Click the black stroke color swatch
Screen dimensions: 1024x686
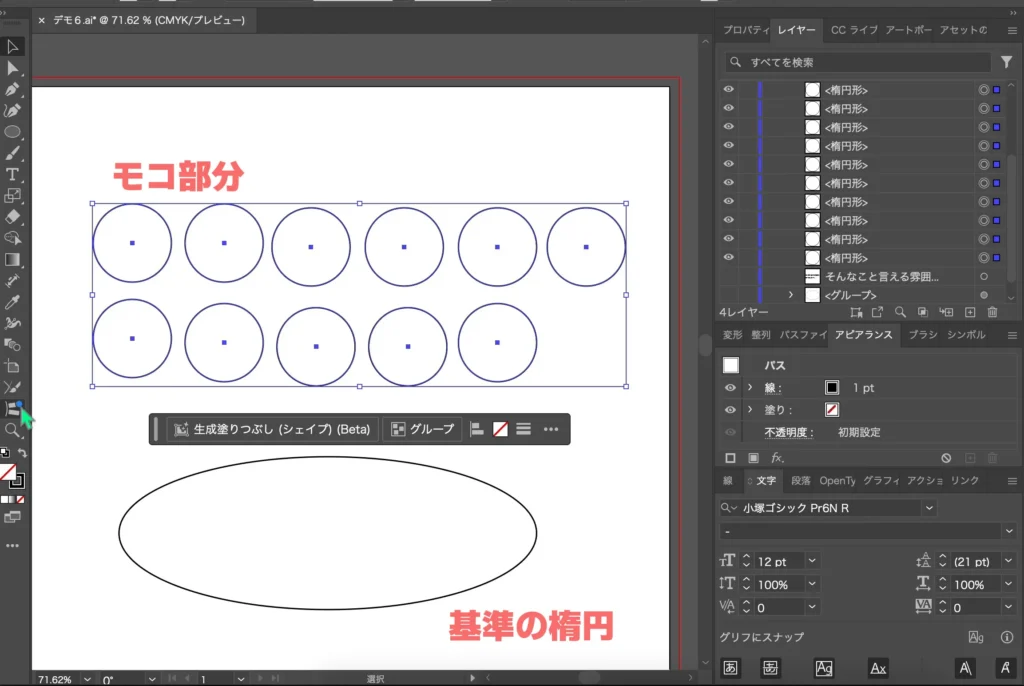click(x=832, y=388)
